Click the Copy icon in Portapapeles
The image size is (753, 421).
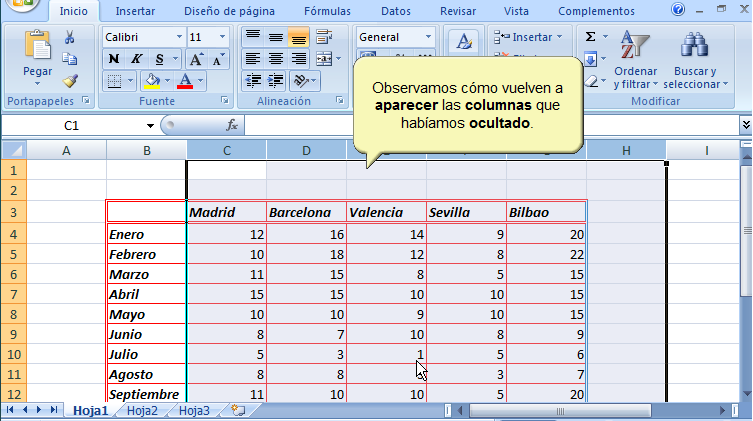[x=70, y=59]
